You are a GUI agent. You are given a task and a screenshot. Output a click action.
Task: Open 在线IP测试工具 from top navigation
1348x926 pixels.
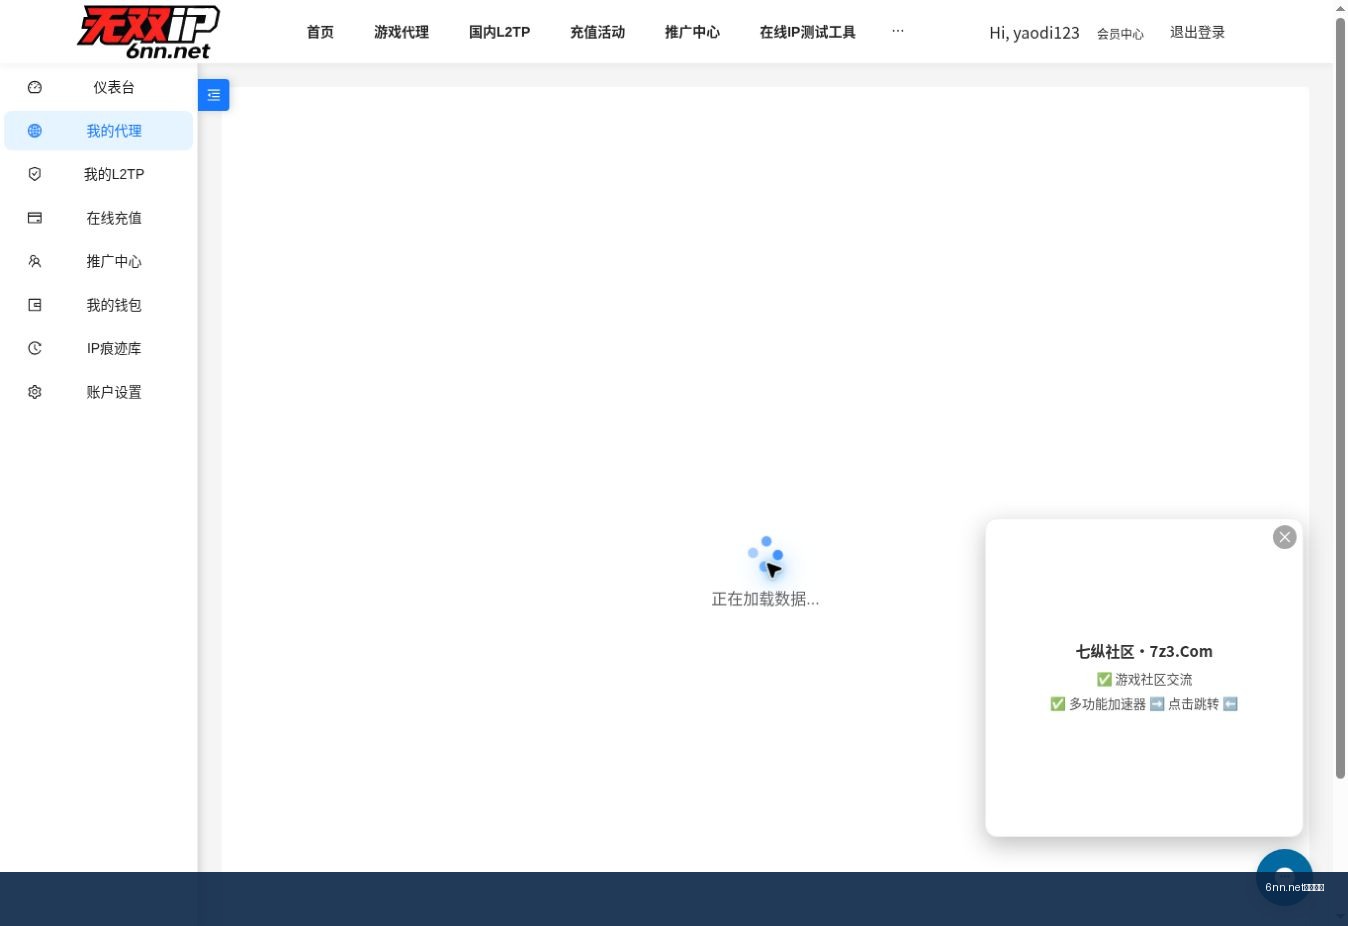(x=807, y=32)
